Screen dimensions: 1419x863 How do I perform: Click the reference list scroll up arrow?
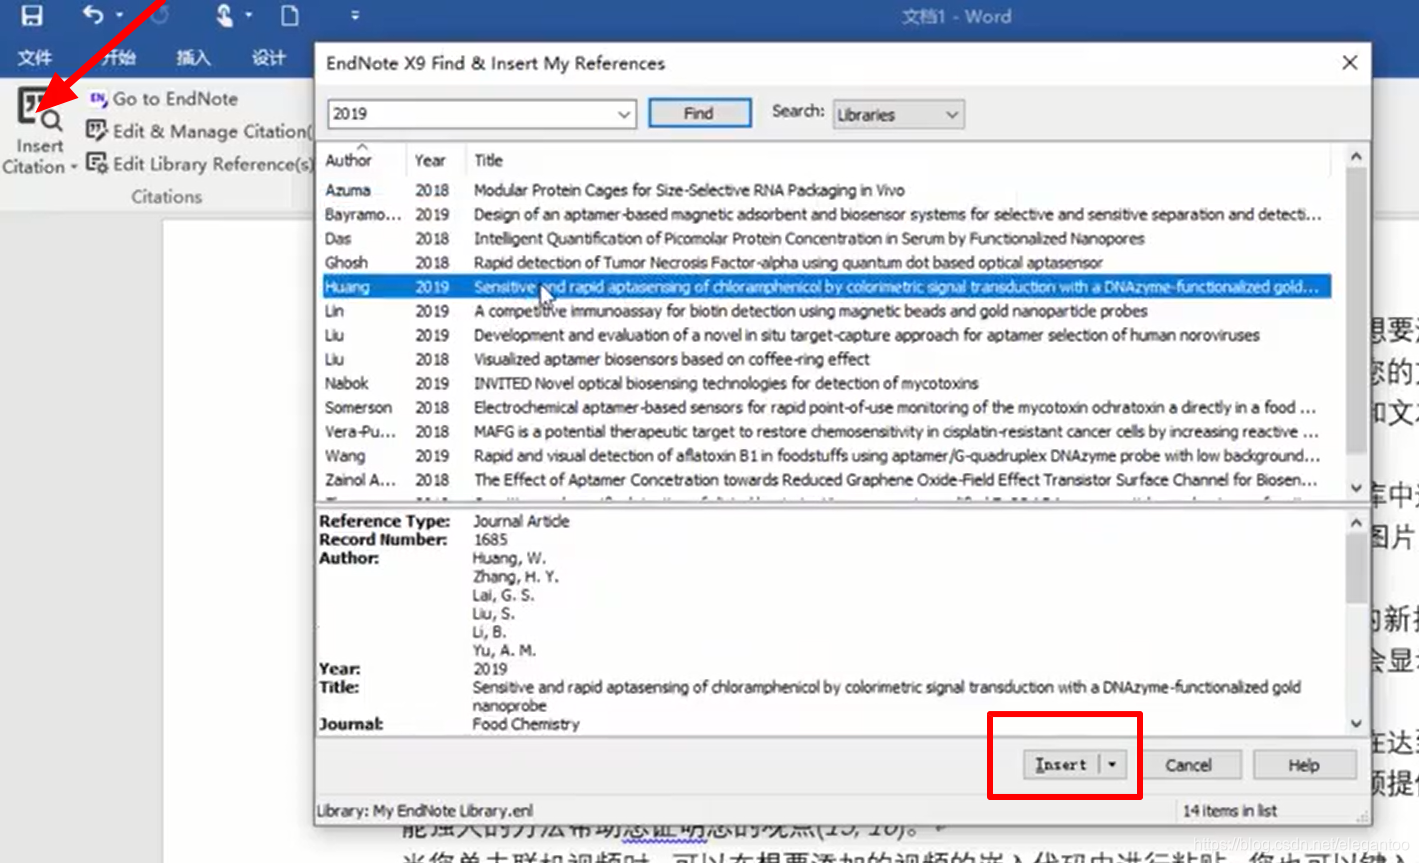(x=1356, y=156)
